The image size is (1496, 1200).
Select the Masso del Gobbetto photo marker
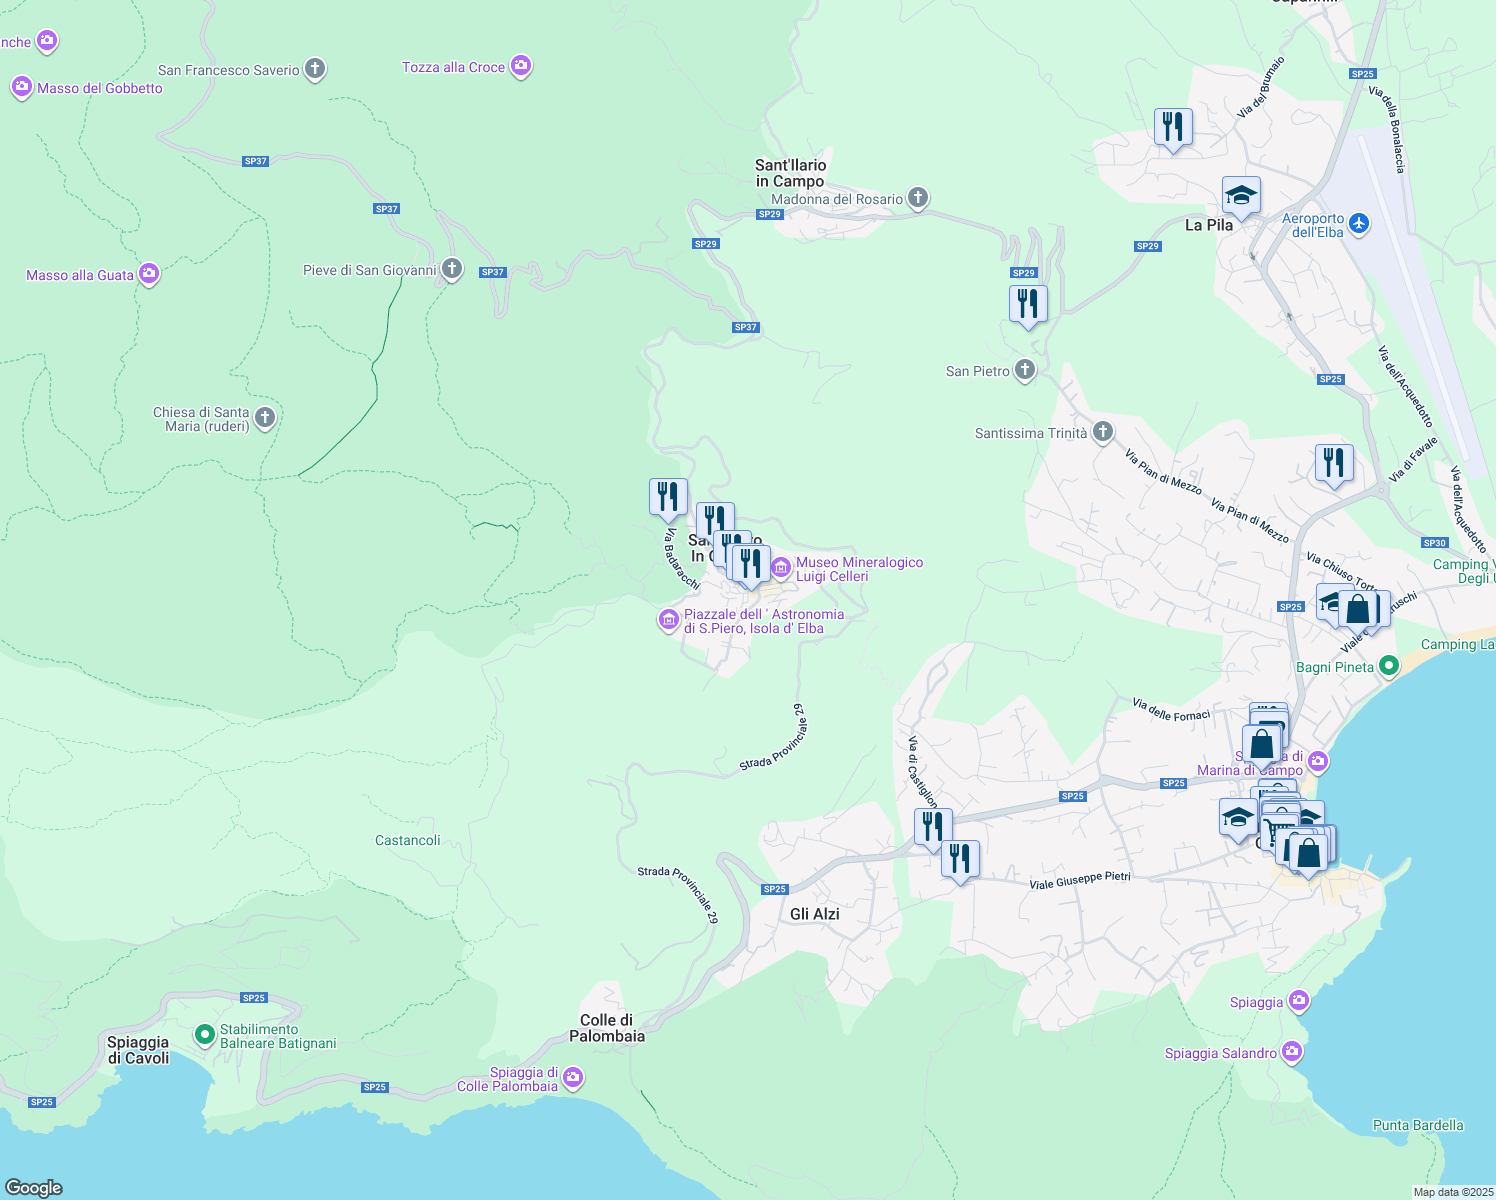[21, 88]
